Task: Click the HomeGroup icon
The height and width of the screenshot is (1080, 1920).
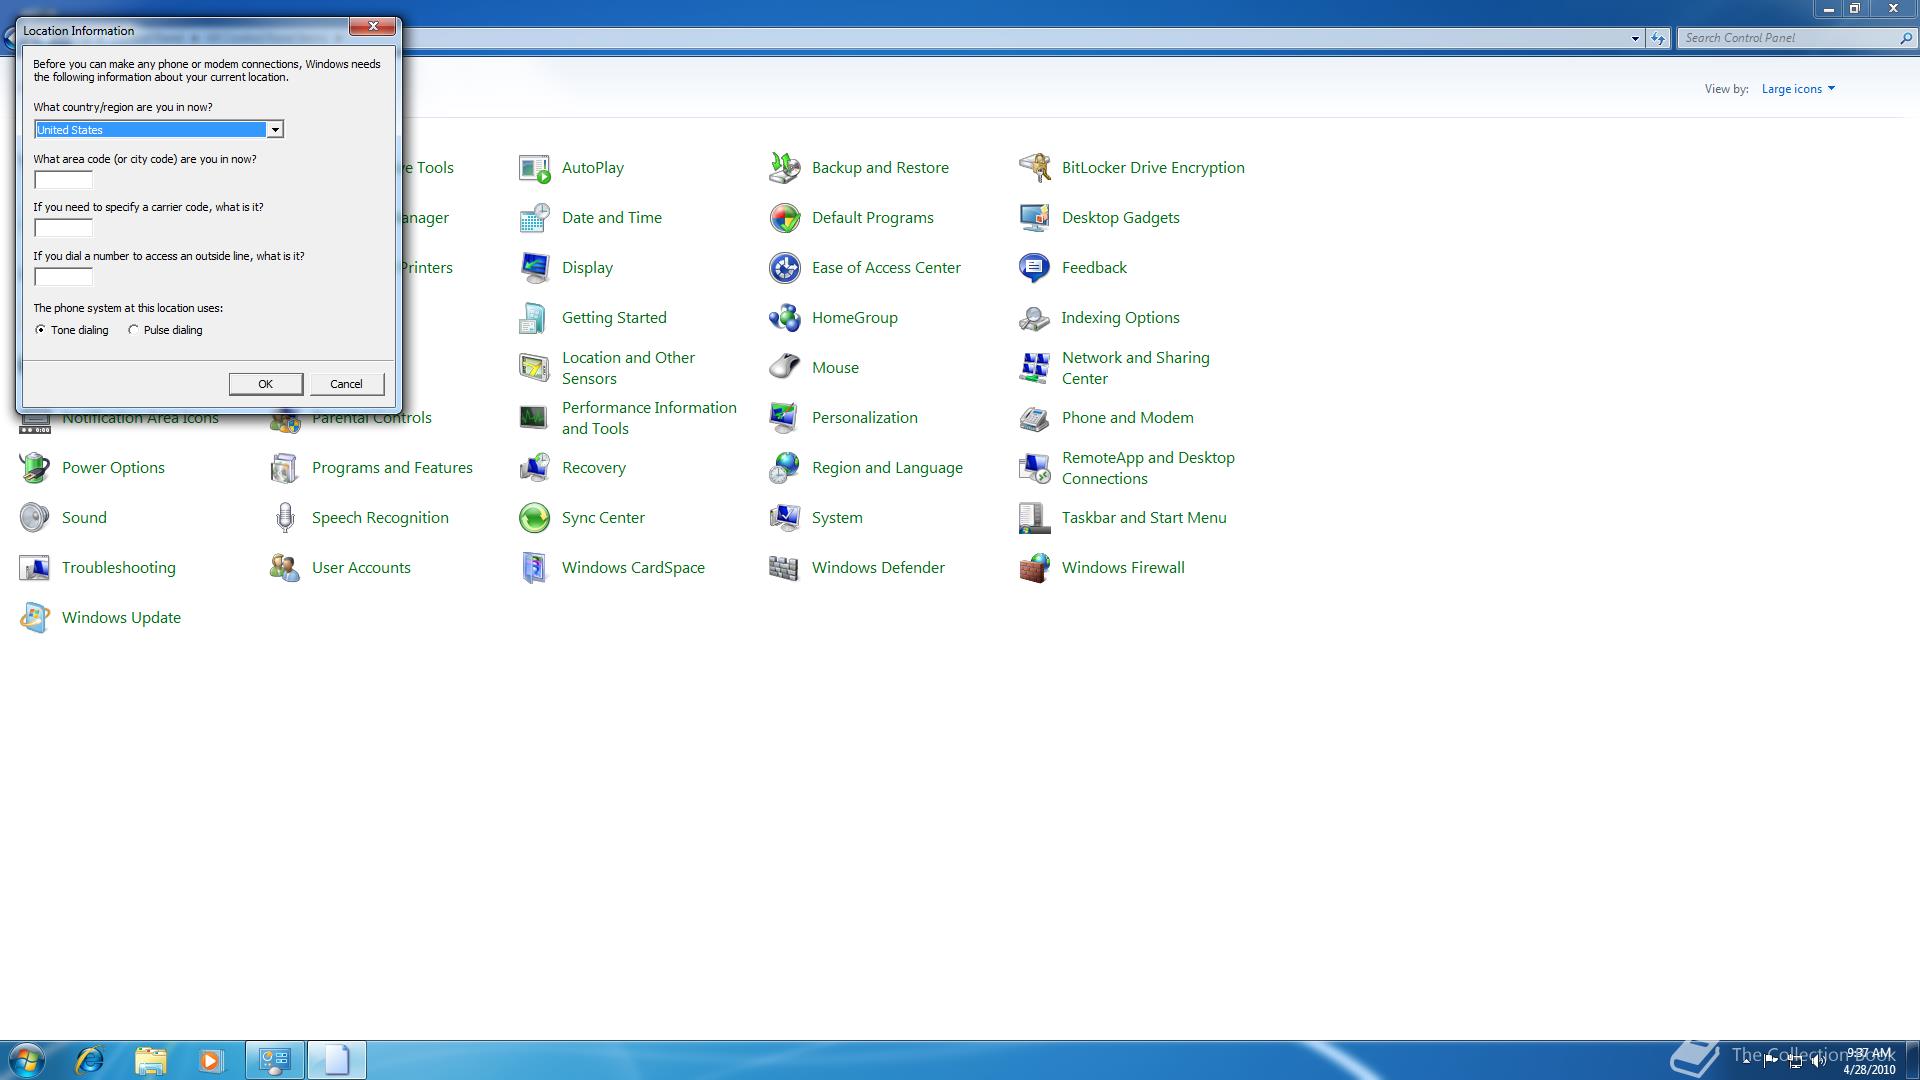Action: coord(785,318)
